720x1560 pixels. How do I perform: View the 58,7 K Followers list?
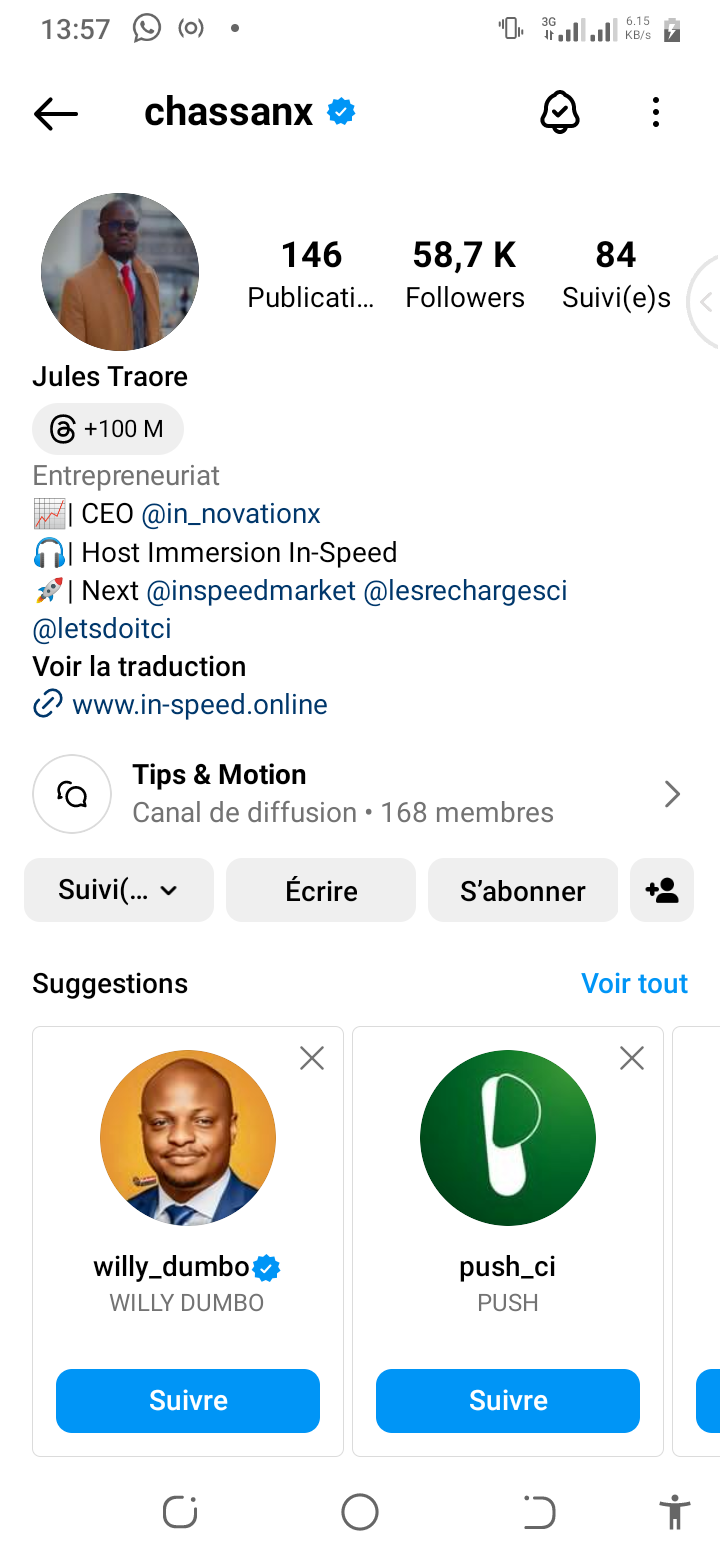pos(465,273)
